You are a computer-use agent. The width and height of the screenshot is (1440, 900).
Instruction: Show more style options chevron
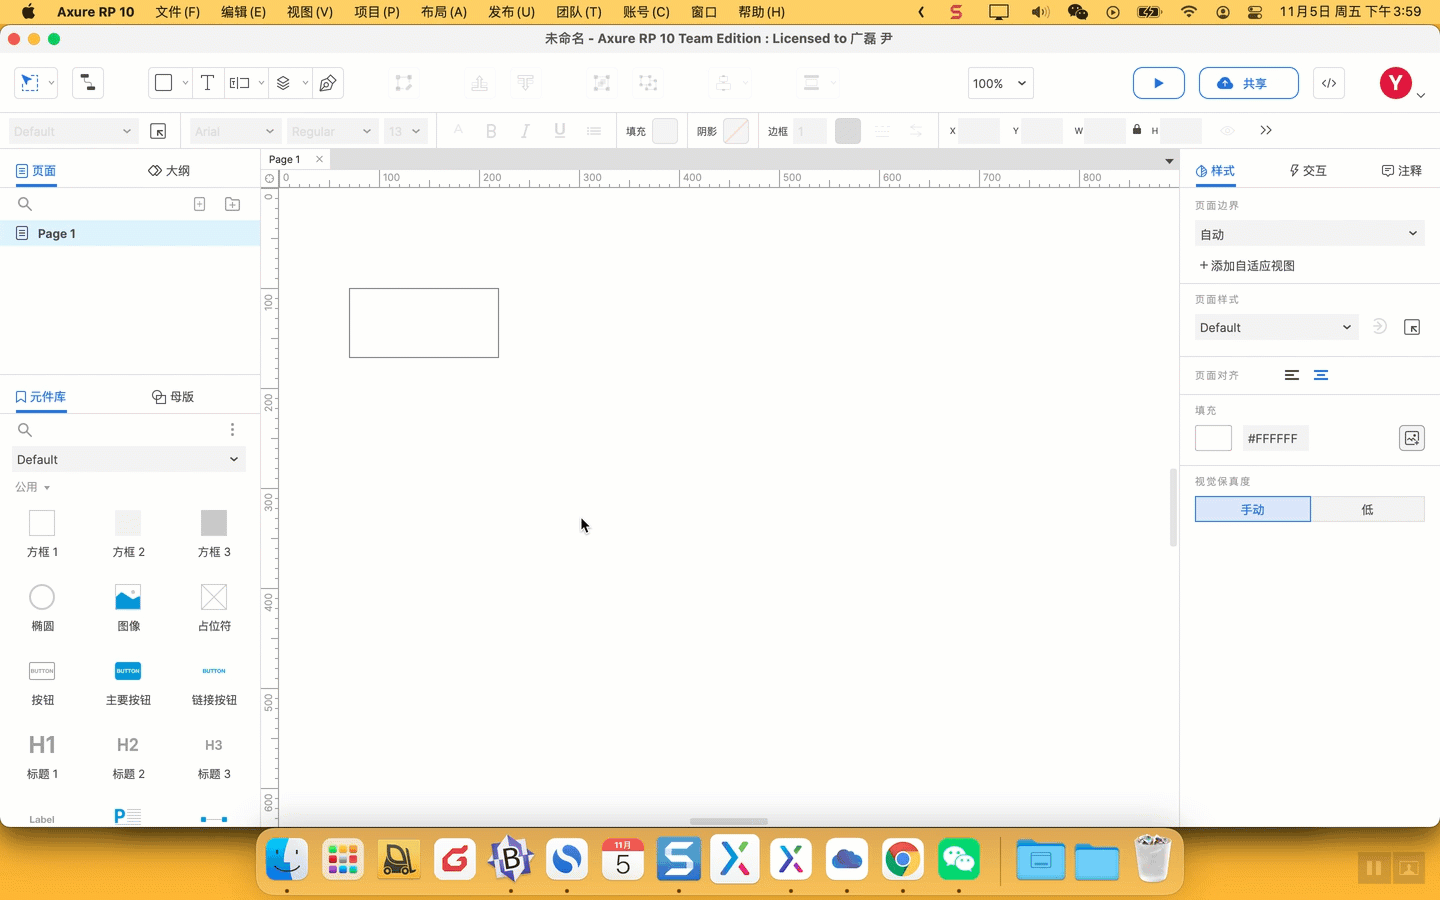(1266, 131)
